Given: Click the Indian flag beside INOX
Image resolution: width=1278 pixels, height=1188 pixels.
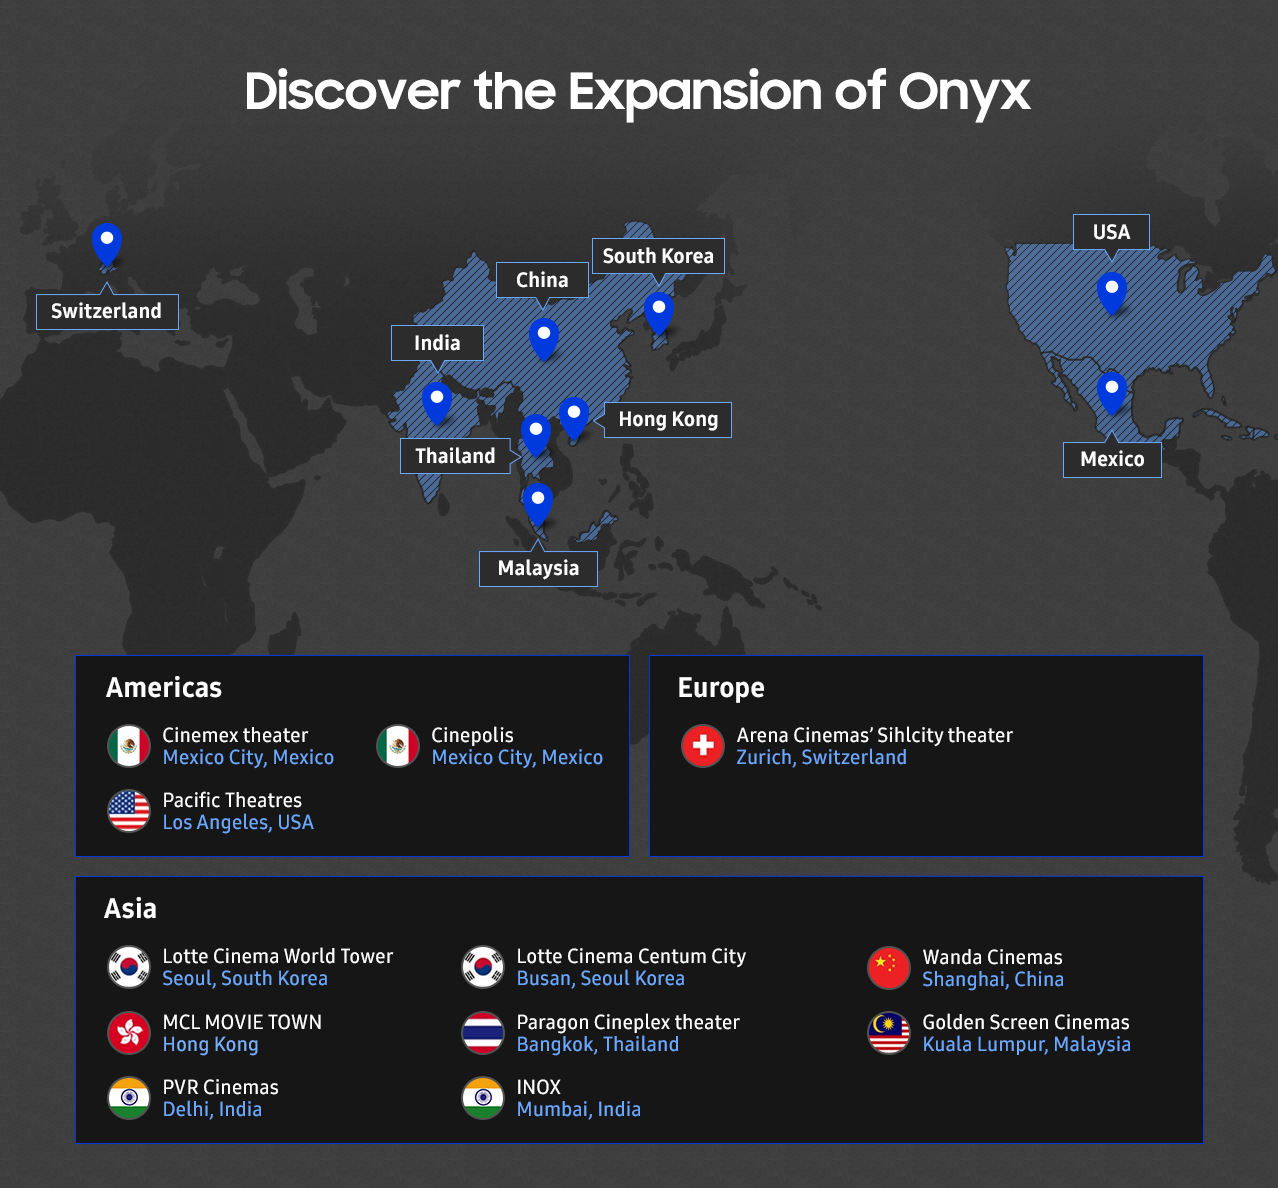Looking at the screenshot, I should pos(483,1098).
